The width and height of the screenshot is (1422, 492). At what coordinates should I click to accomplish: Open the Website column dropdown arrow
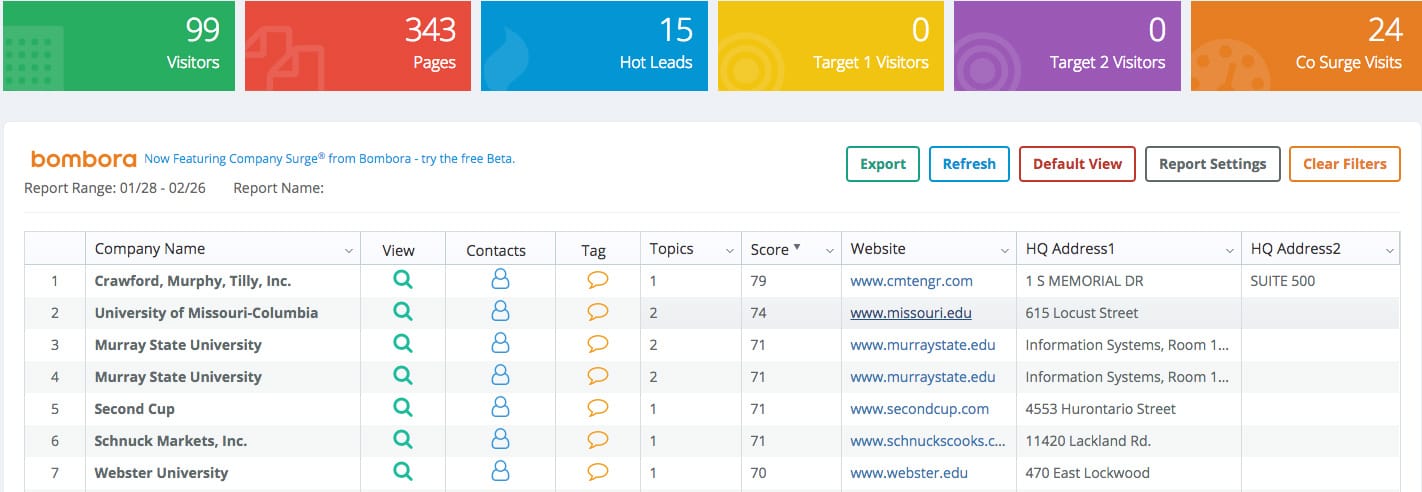click(1005, 251)
